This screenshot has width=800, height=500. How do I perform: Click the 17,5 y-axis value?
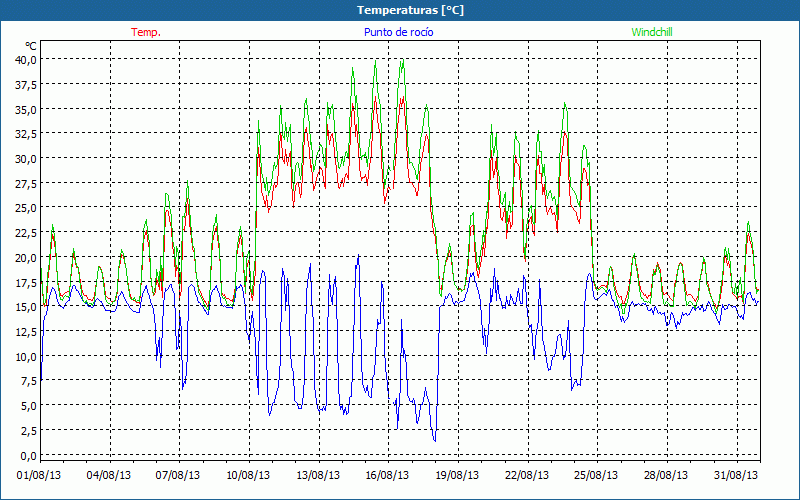click(26, 283)
